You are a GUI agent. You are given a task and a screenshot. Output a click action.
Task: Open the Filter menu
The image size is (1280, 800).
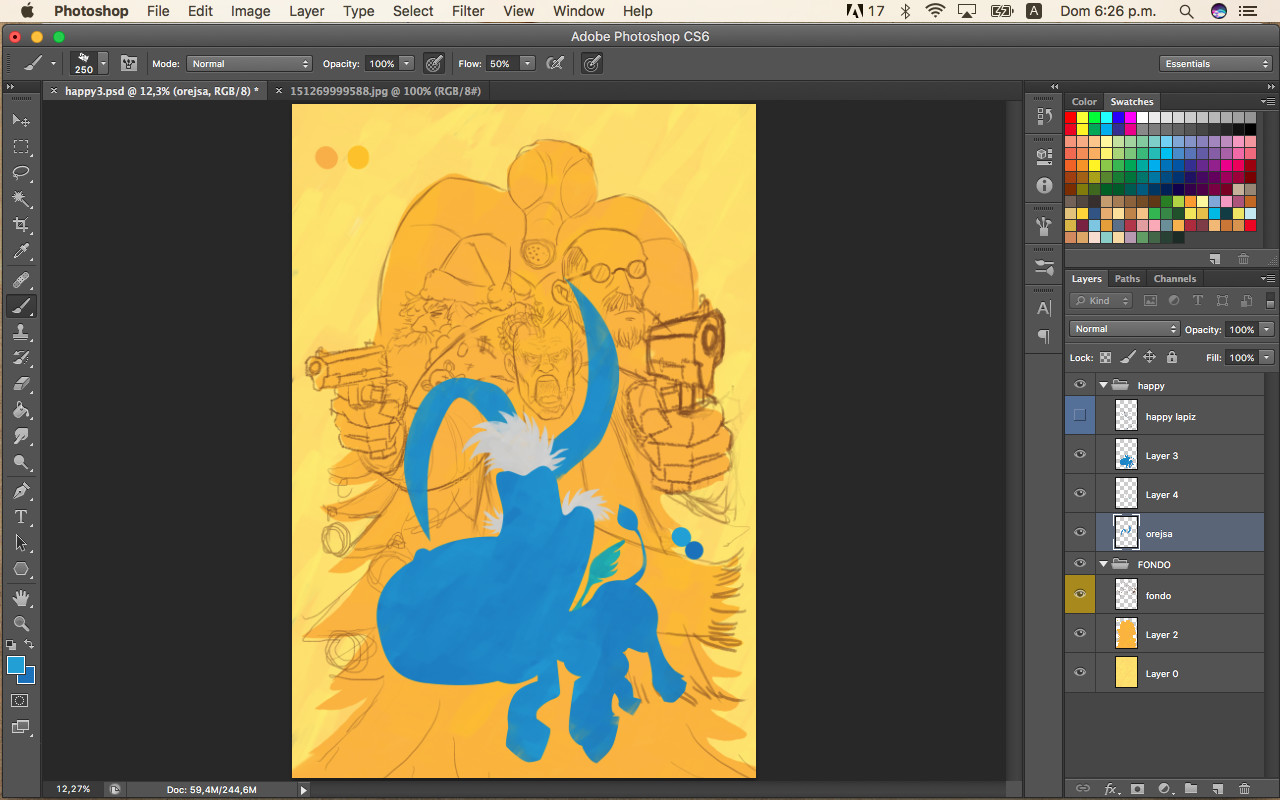[x=468, y=11]
